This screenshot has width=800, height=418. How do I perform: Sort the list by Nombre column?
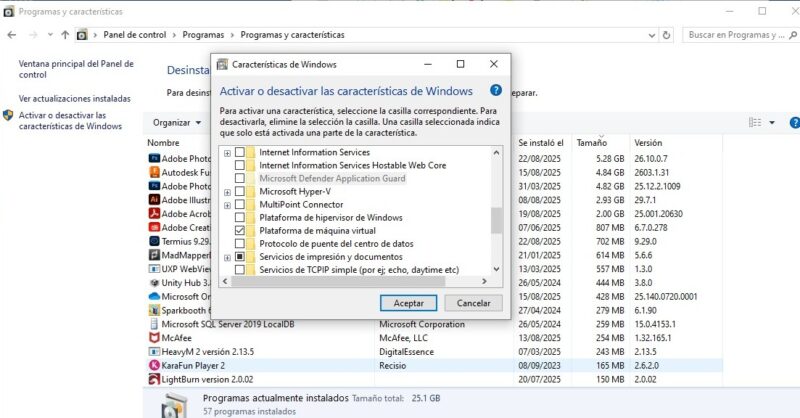(x=163, y=143)
